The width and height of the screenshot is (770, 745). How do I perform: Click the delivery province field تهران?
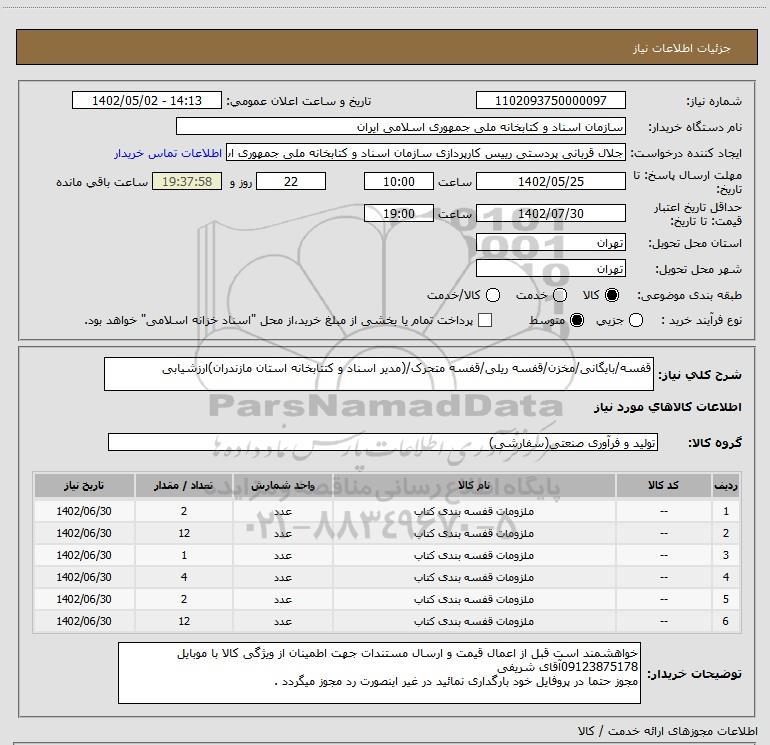click(550, 242)
